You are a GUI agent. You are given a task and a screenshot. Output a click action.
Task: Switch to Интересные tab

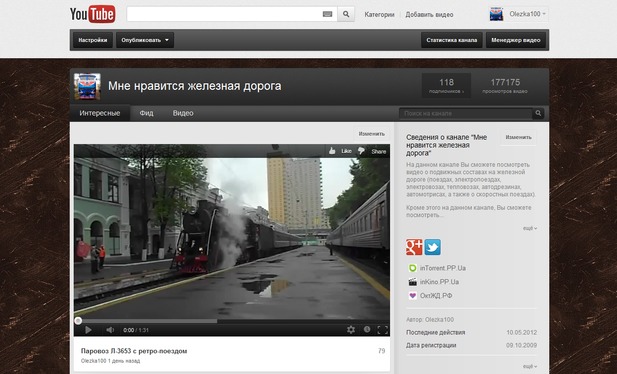(x=100, y=113)
